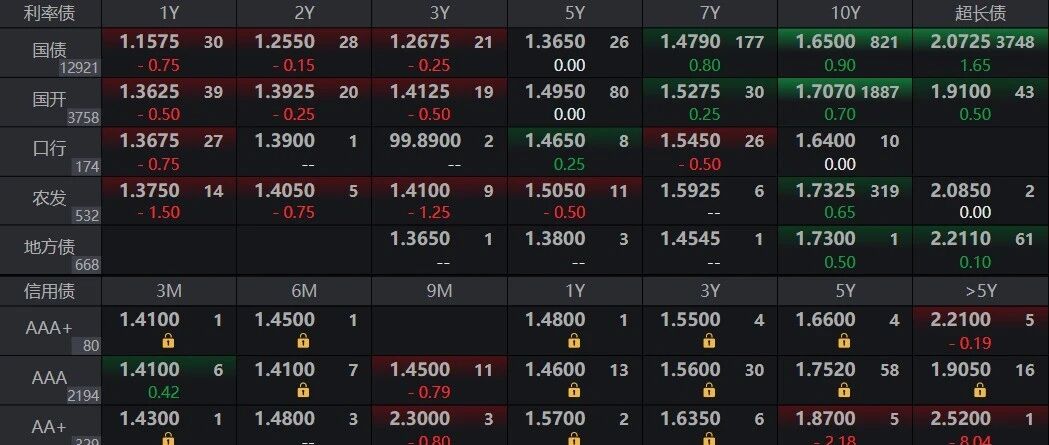Open the 农发 row label

[x=50, y=200]
